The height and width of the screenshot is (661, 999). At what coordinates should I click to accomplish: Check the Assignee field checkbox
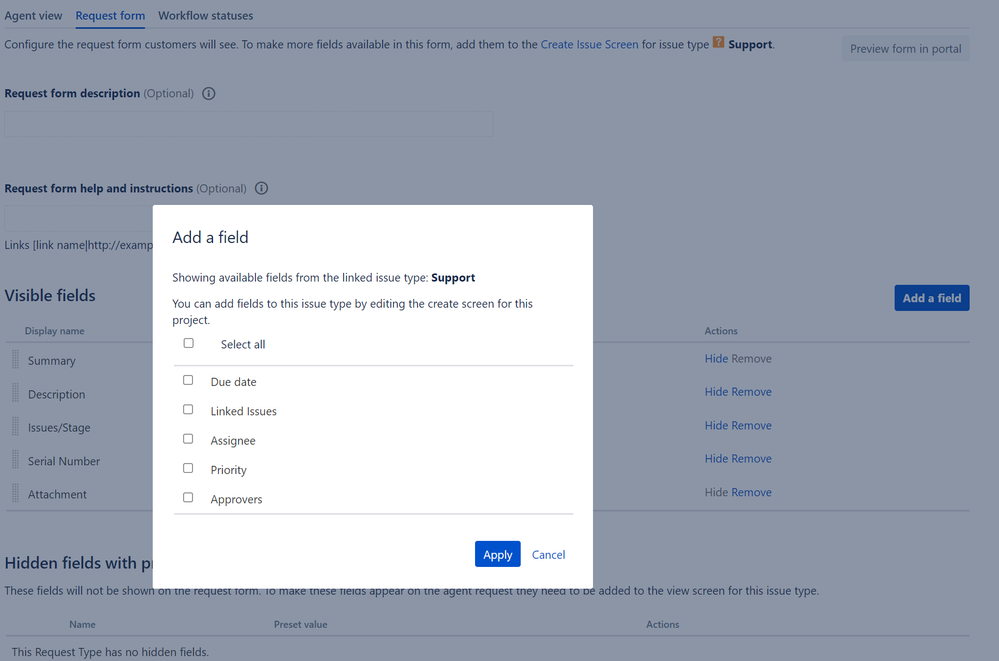point(188,439)
